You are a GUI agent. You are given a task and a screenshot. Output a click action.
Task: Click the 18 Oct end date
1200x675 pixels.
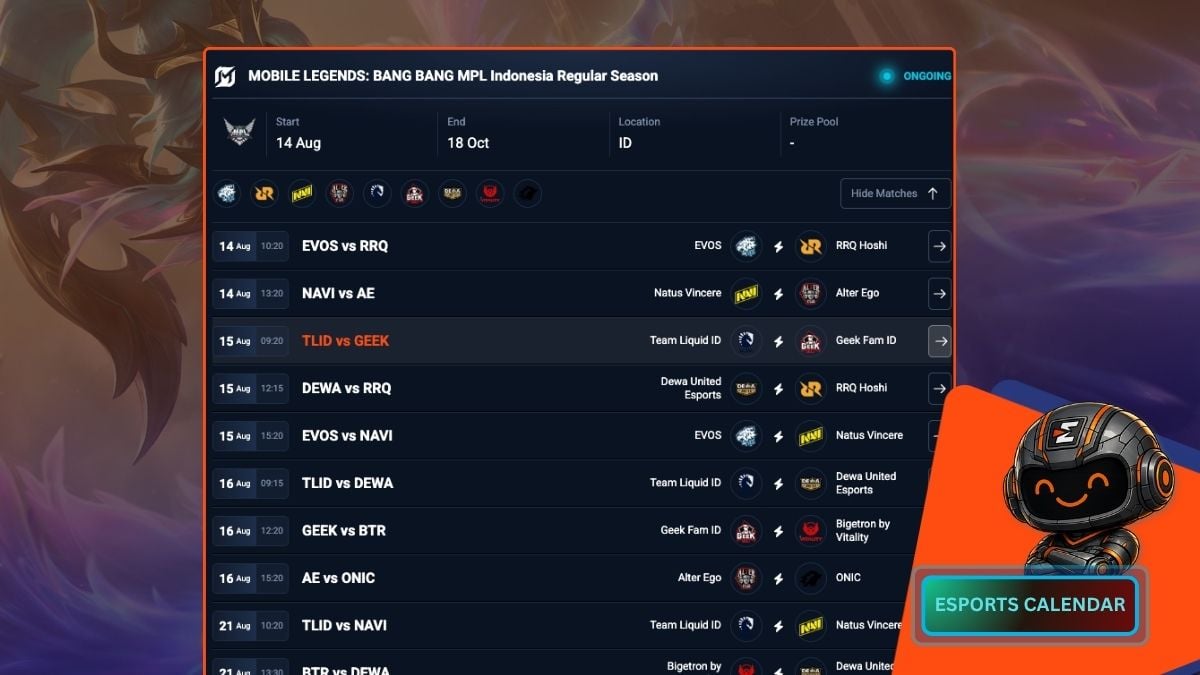(468, 143)
